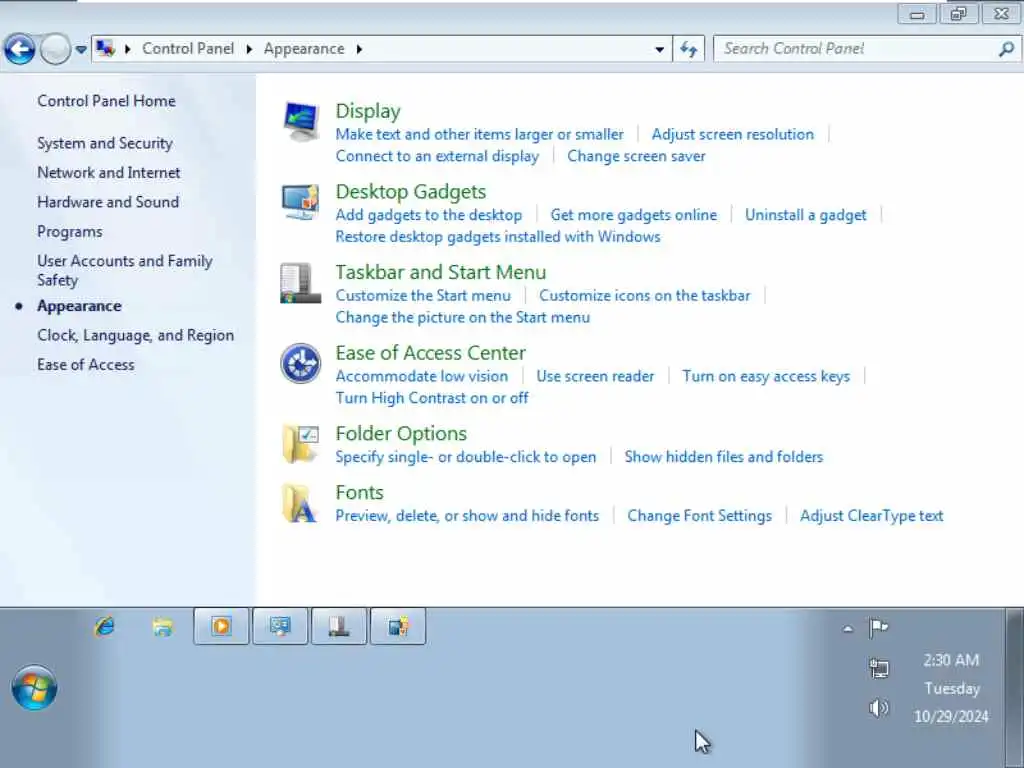Click Add gadgets to the desktop
Viewport: 1024px width, 768px height.
[428, 215]
